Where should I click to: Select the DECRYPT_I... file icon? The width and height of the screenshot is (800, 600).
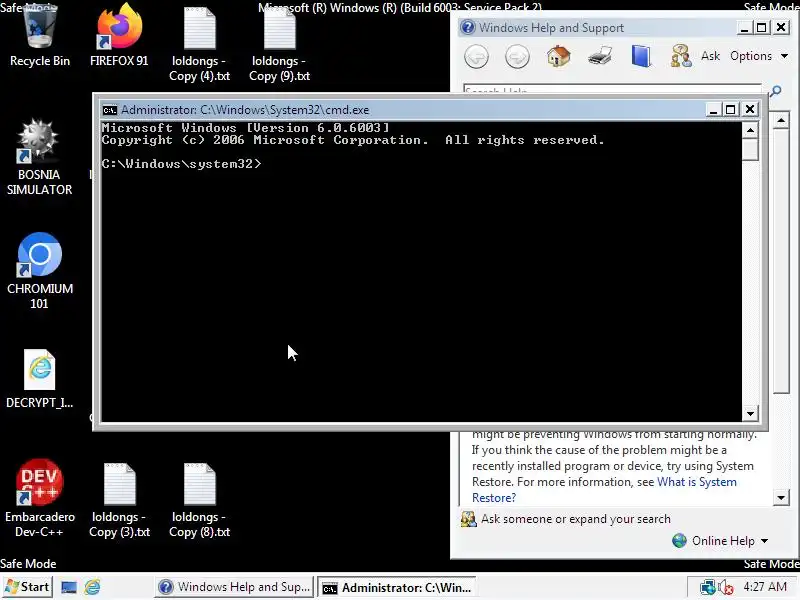click(x=39, y=379)
